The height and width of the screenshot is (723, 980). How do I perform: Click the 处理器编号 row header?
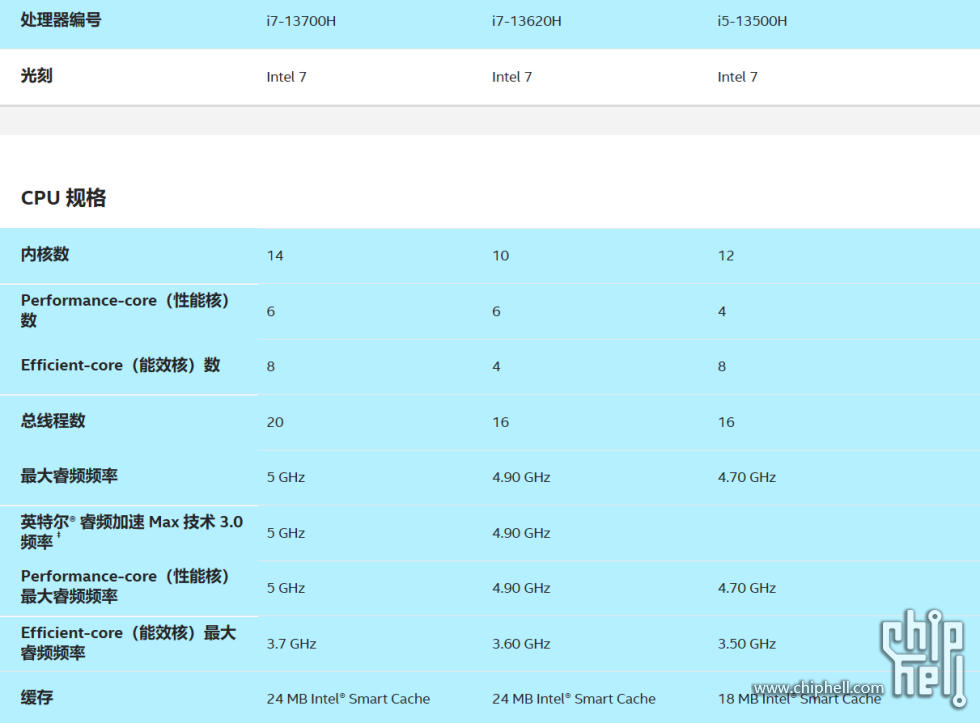(x=61, y=20)
